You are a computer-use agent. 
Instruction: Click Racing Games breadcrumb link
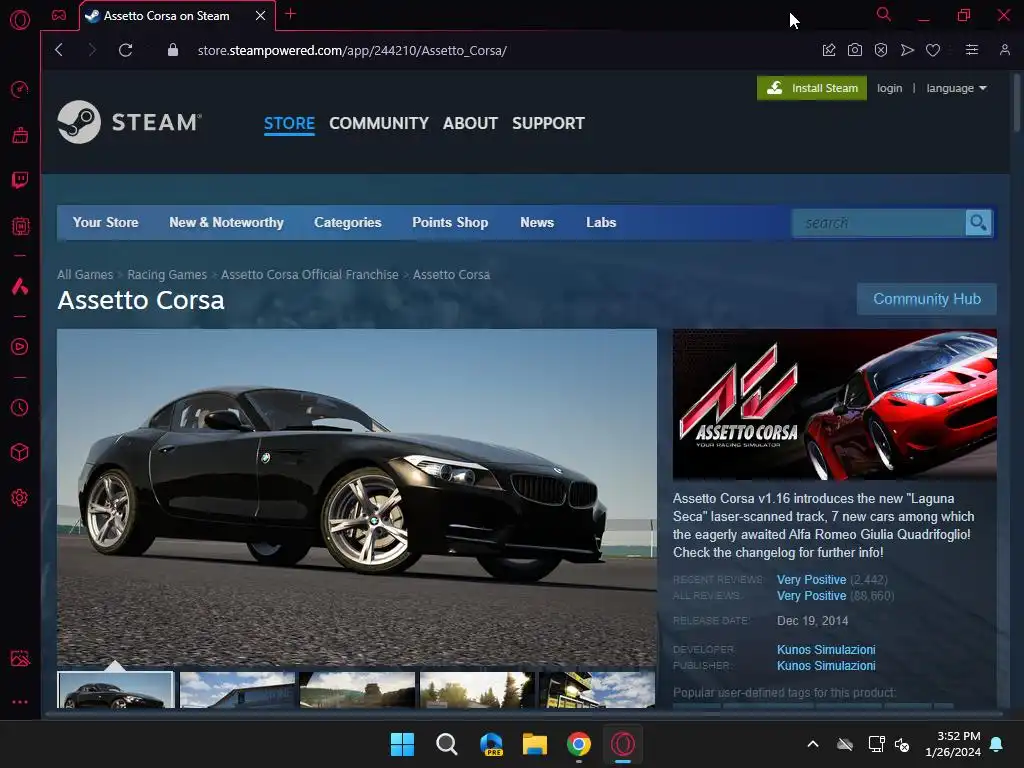pyautogui.click(x=167, y=275)
